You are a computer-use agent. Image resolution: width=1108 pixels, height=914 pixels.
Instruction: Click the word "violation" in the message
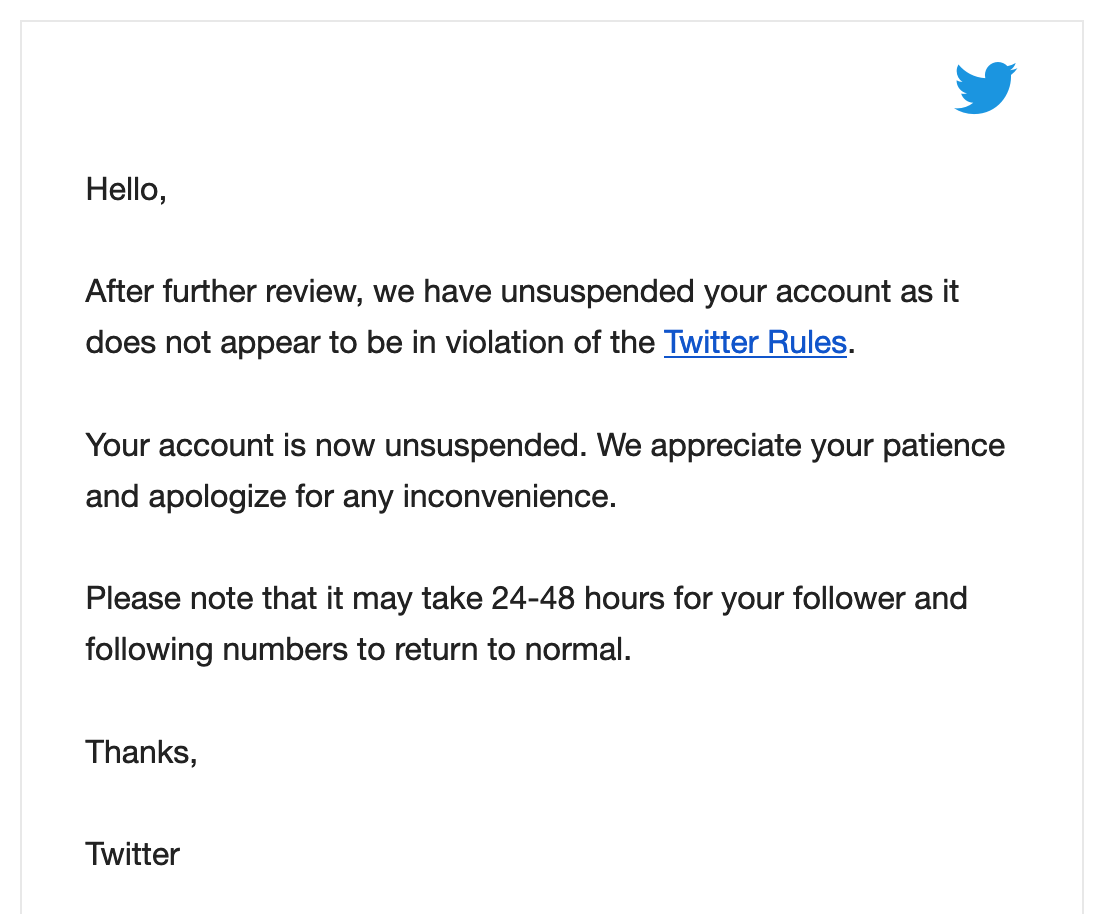coord(505,343)
